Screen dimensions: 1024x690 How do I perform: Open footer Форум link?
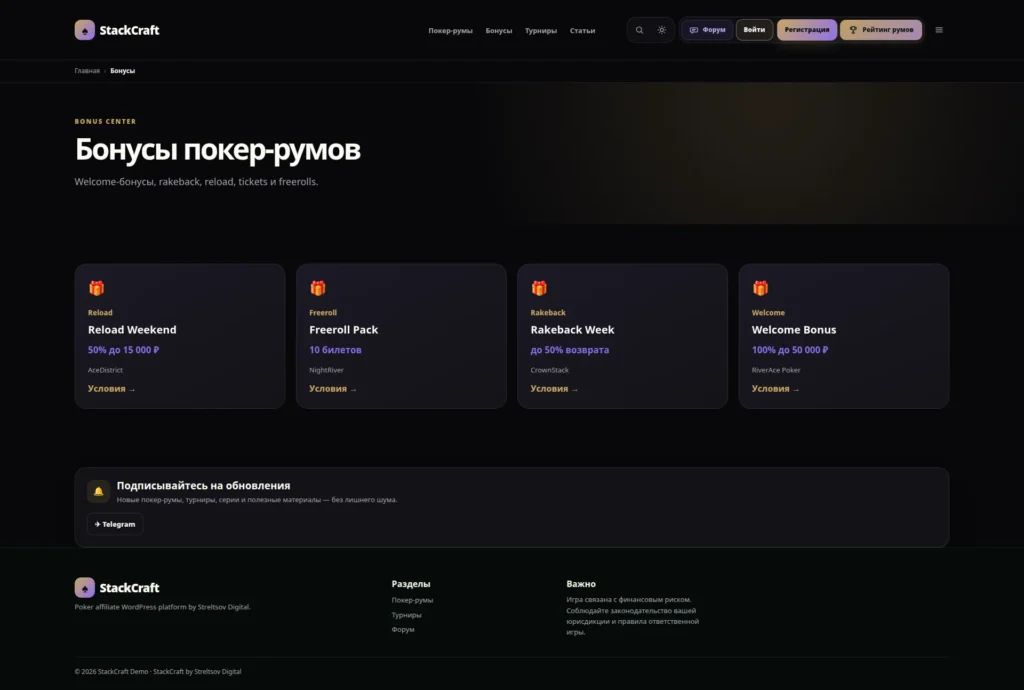403,629
